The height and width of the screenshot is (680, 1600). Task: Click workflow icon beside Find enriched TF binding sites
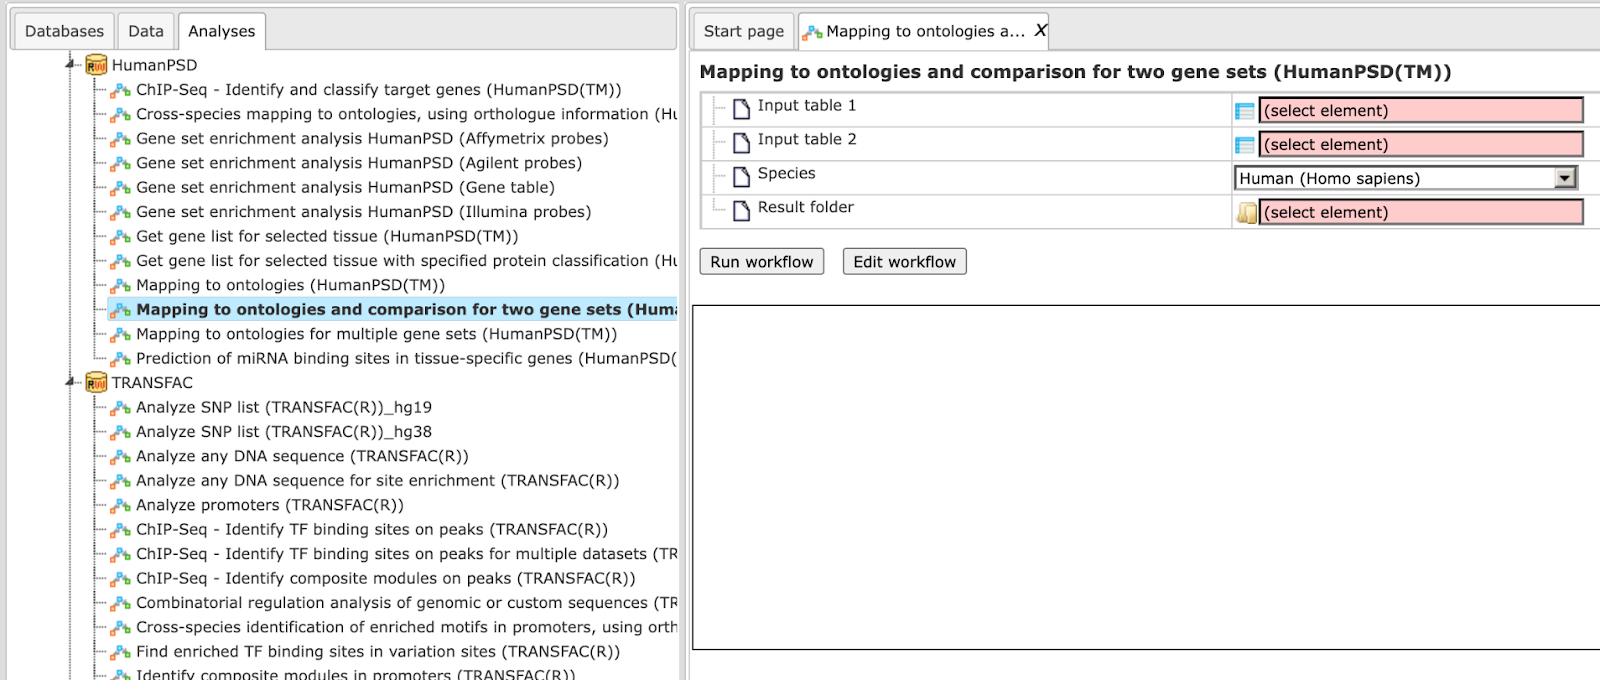click(121, 652)
